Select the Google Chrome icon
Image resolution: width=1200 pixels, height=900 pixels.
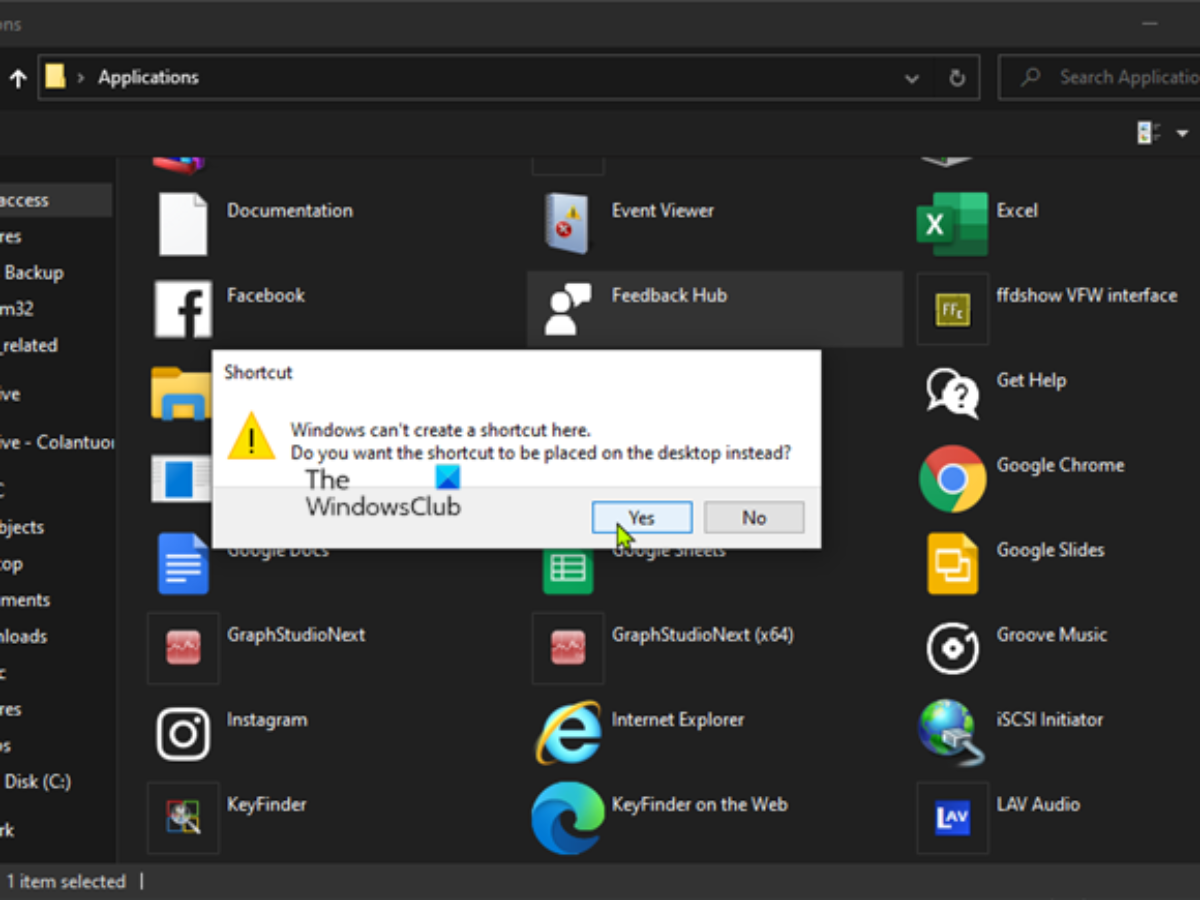click(x=952, y=478)
